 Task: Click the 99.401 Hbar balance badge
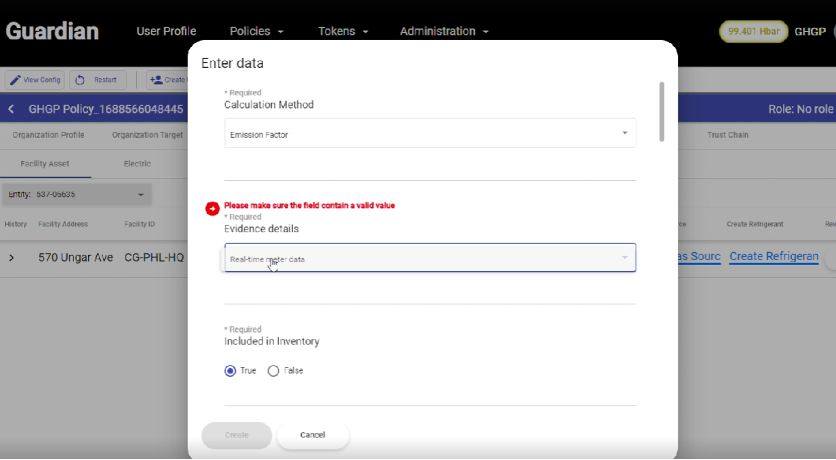(x=754, y=32)
